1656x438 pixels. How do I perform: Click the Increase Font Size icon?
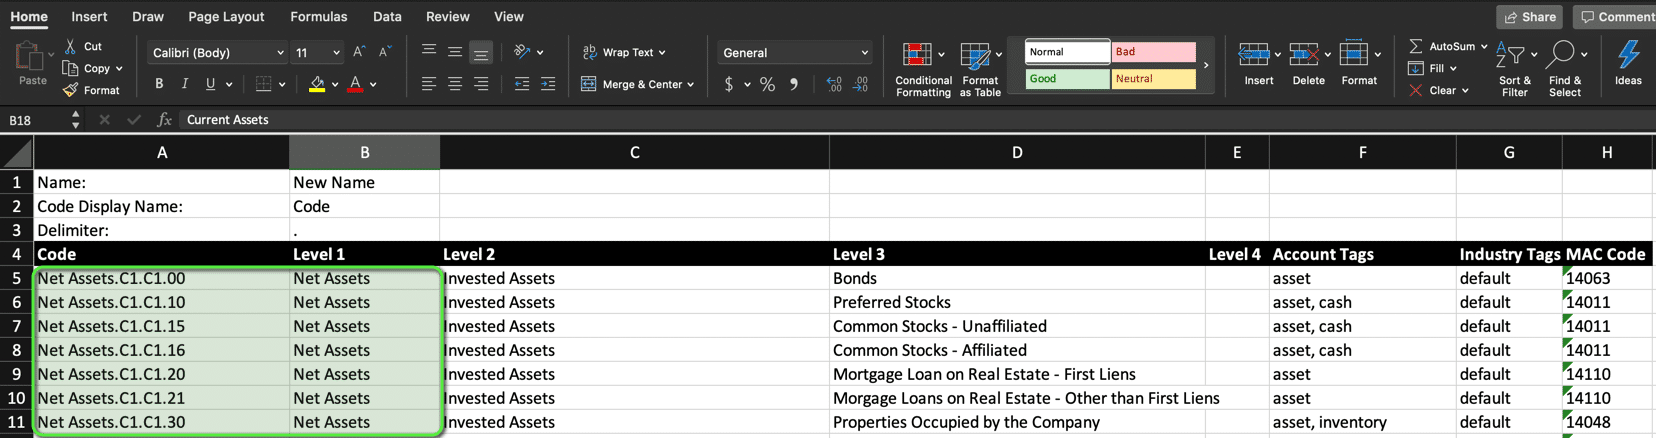(x=359, y=52)
